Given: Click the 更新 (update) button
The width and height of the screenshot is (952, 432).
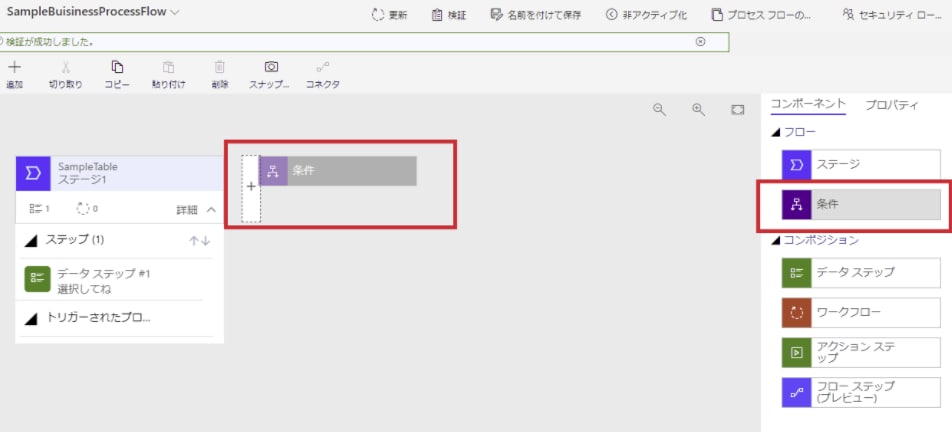Looking at the screenshot, I should (x=389, y=15).
